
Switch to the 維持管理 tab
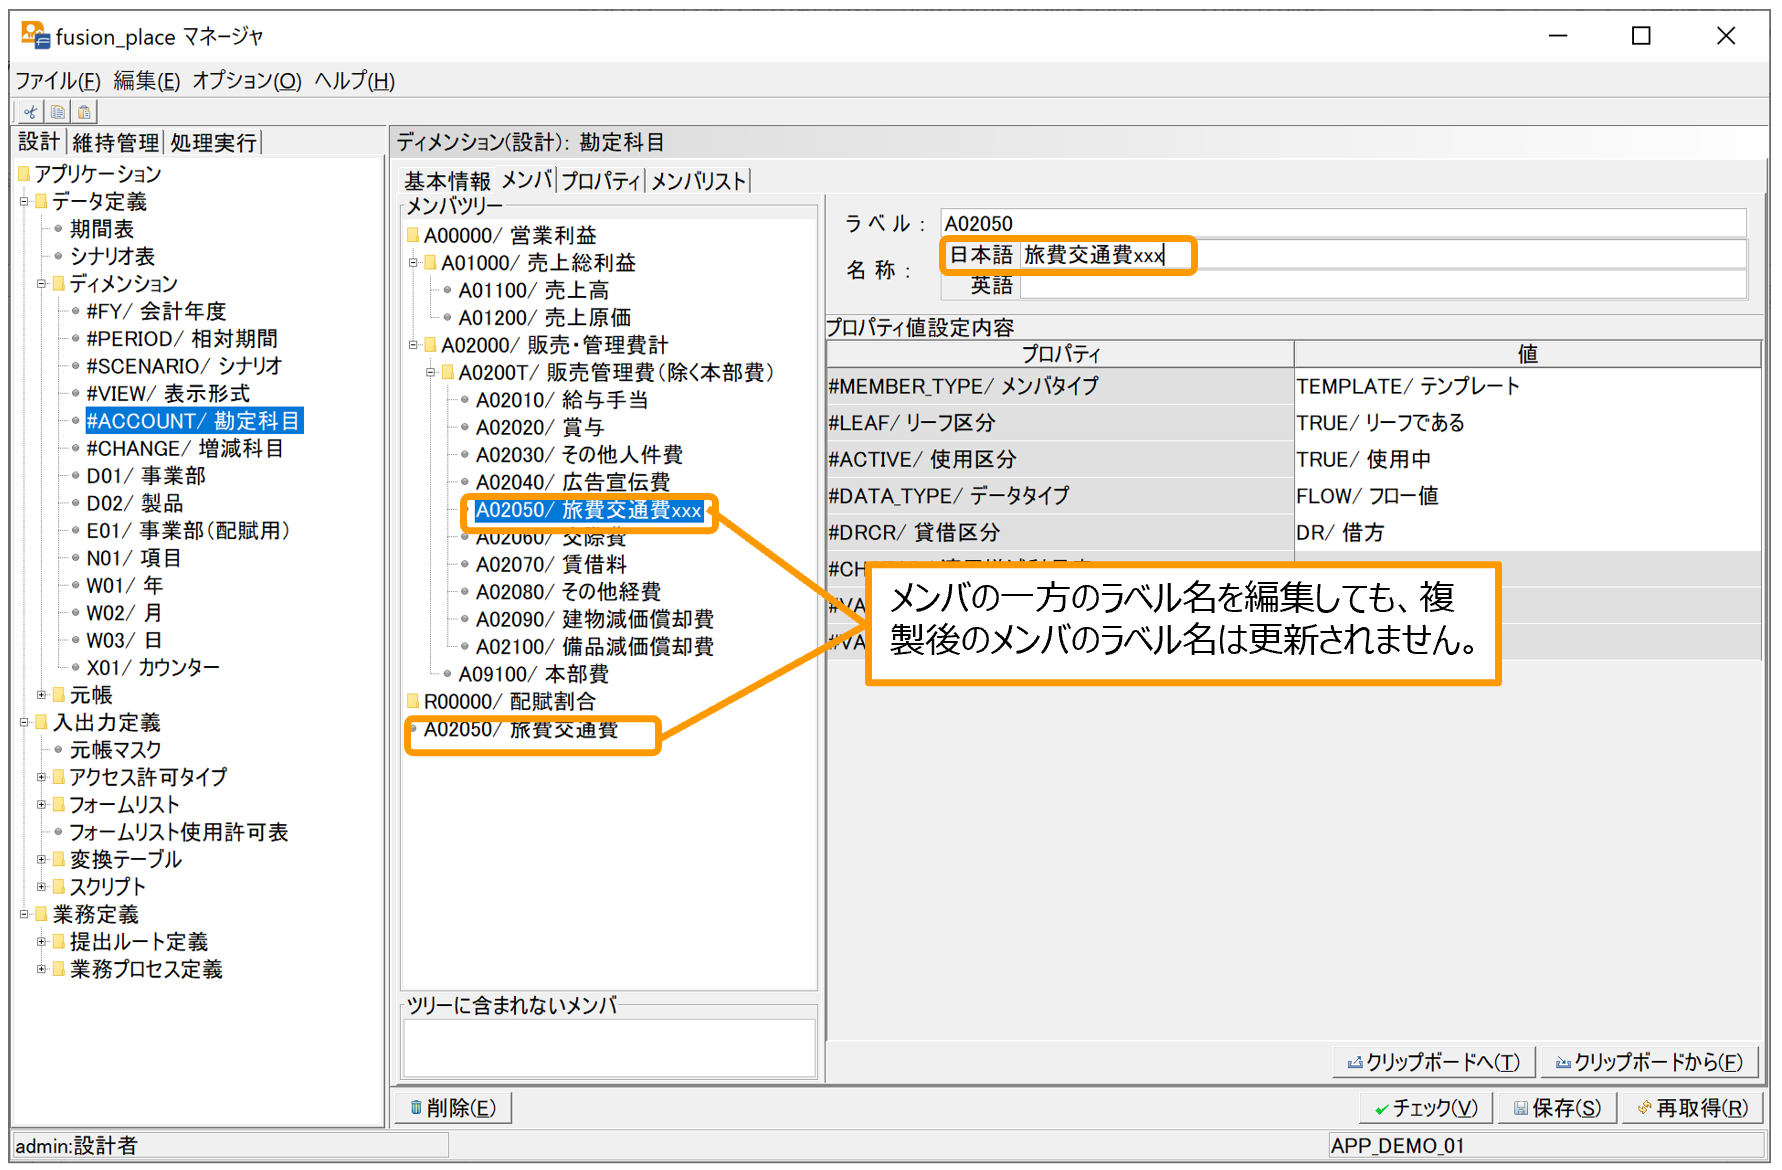tap(116, 143)
